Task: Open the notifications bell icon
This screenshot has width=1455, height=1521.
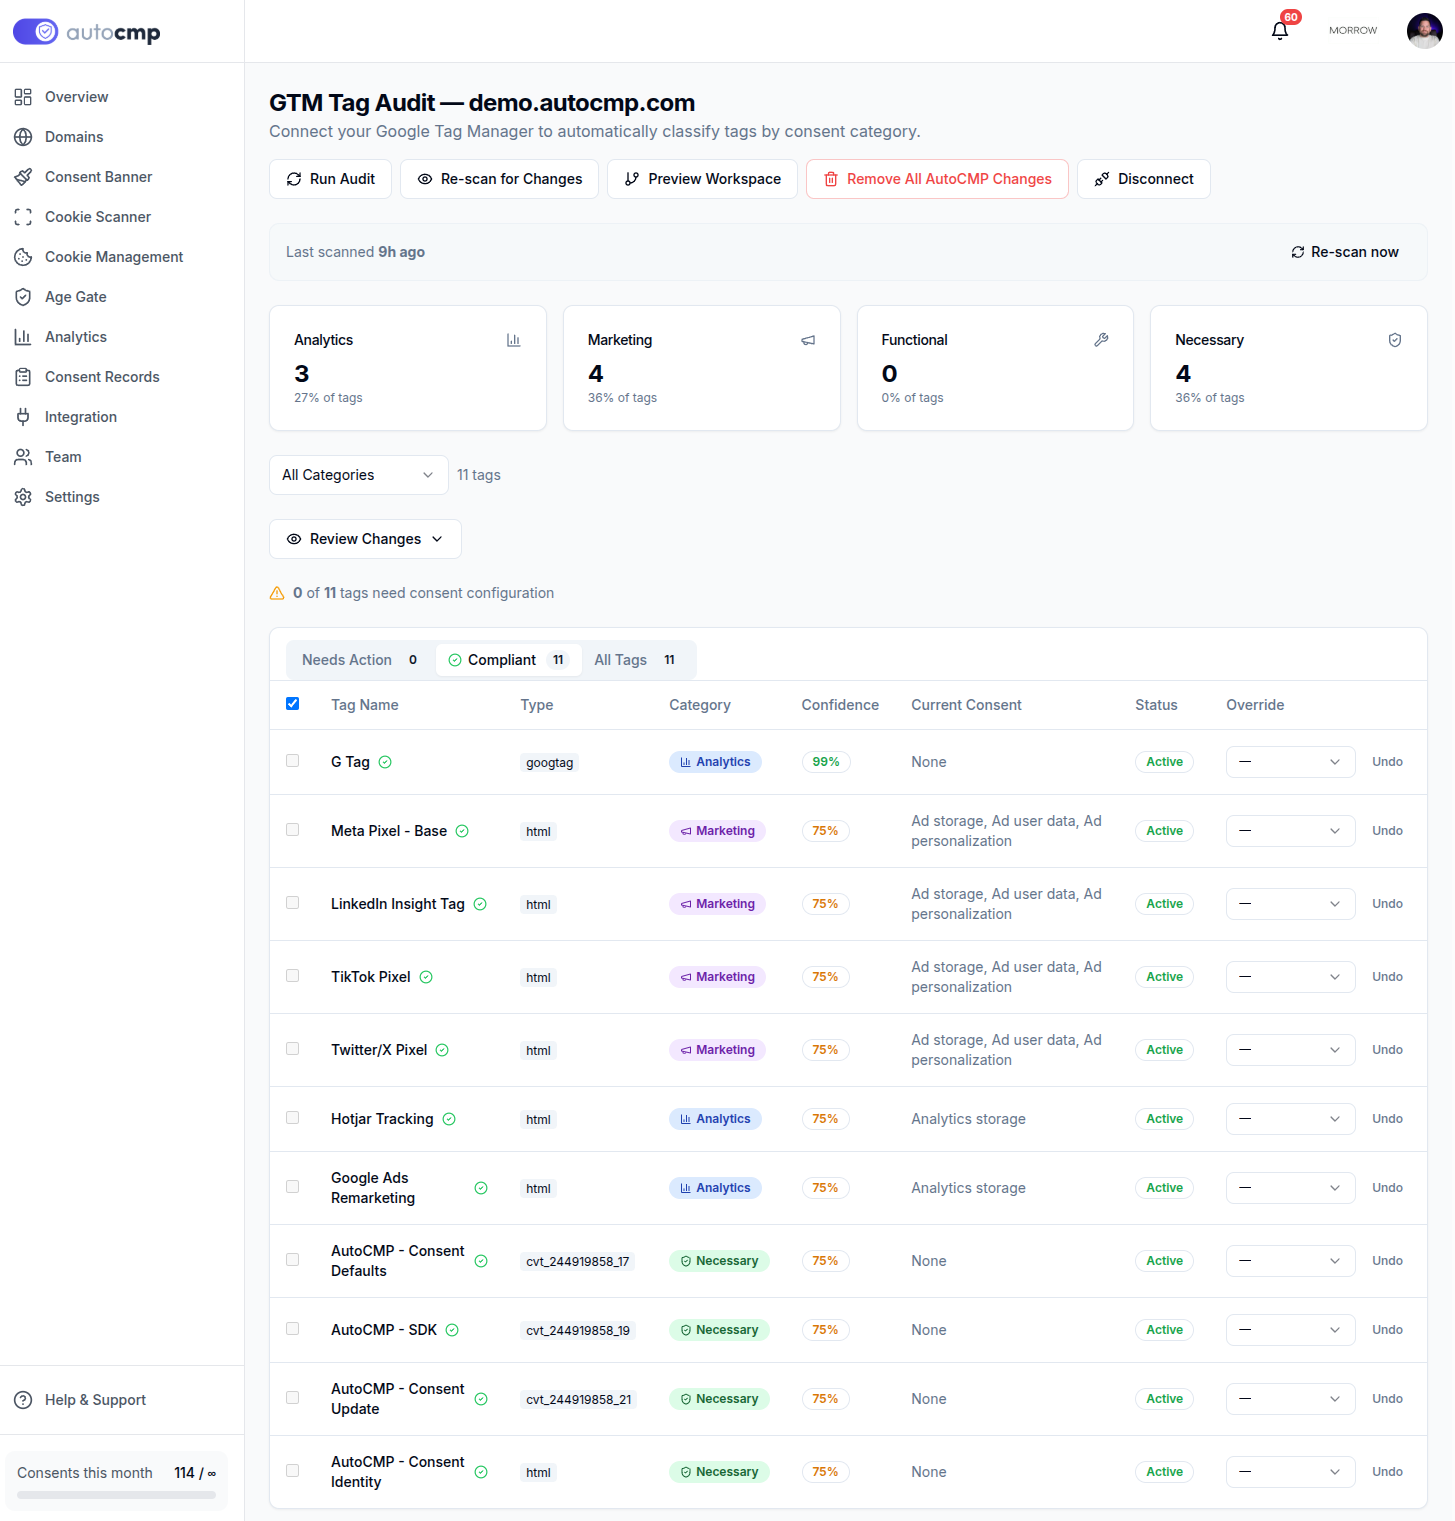Action: (1280, 30)
